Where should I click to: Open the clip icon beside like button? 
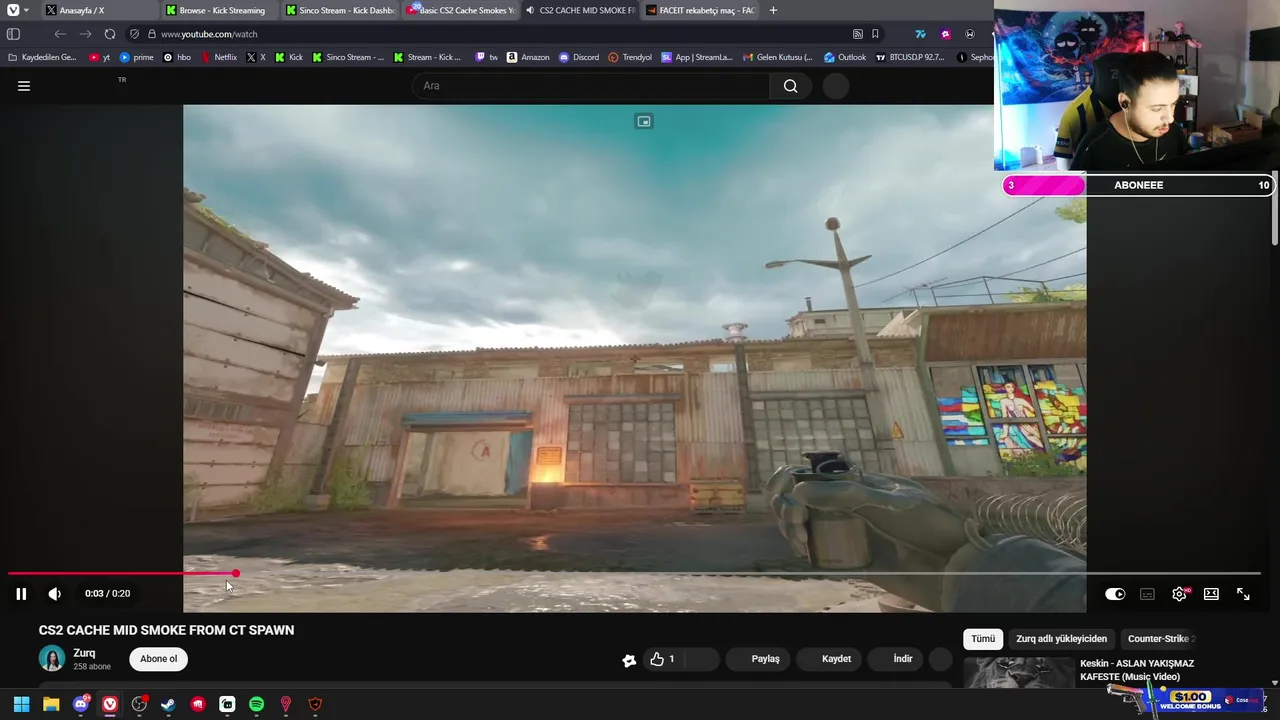coord(629,660)
